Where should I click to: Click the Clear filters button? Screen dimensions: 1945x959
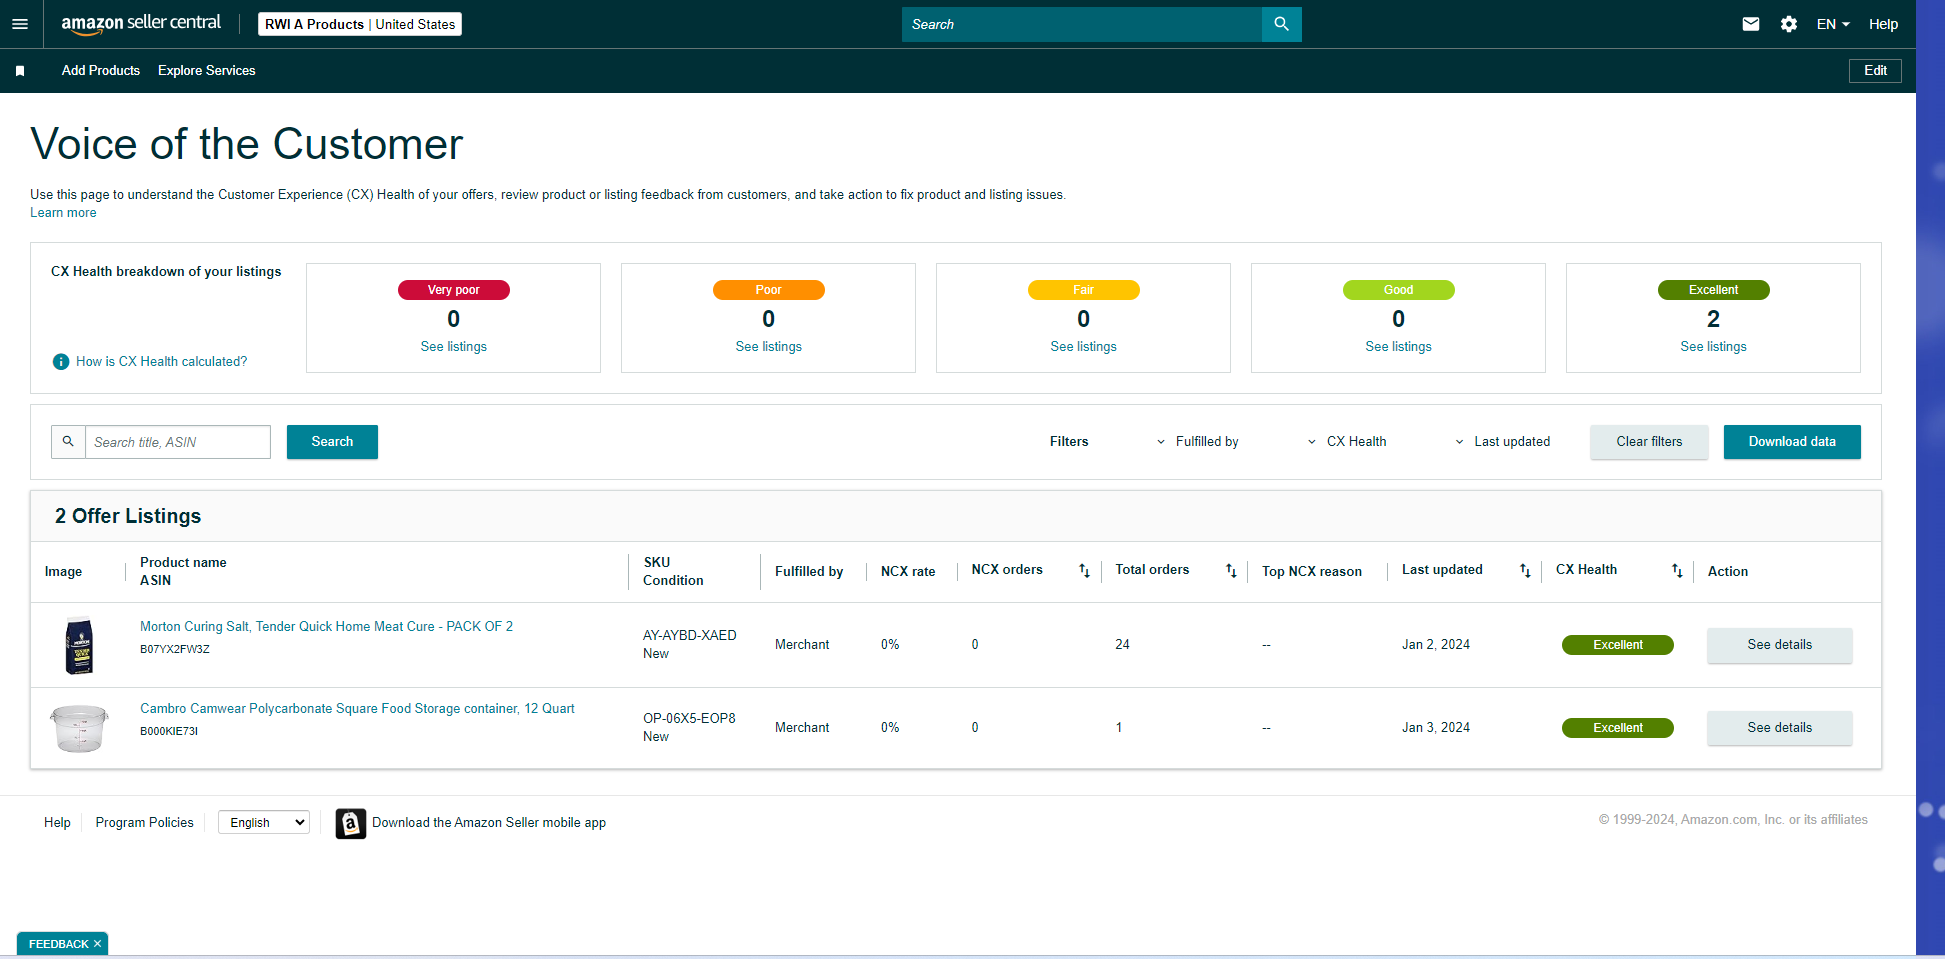[1649, 442]
